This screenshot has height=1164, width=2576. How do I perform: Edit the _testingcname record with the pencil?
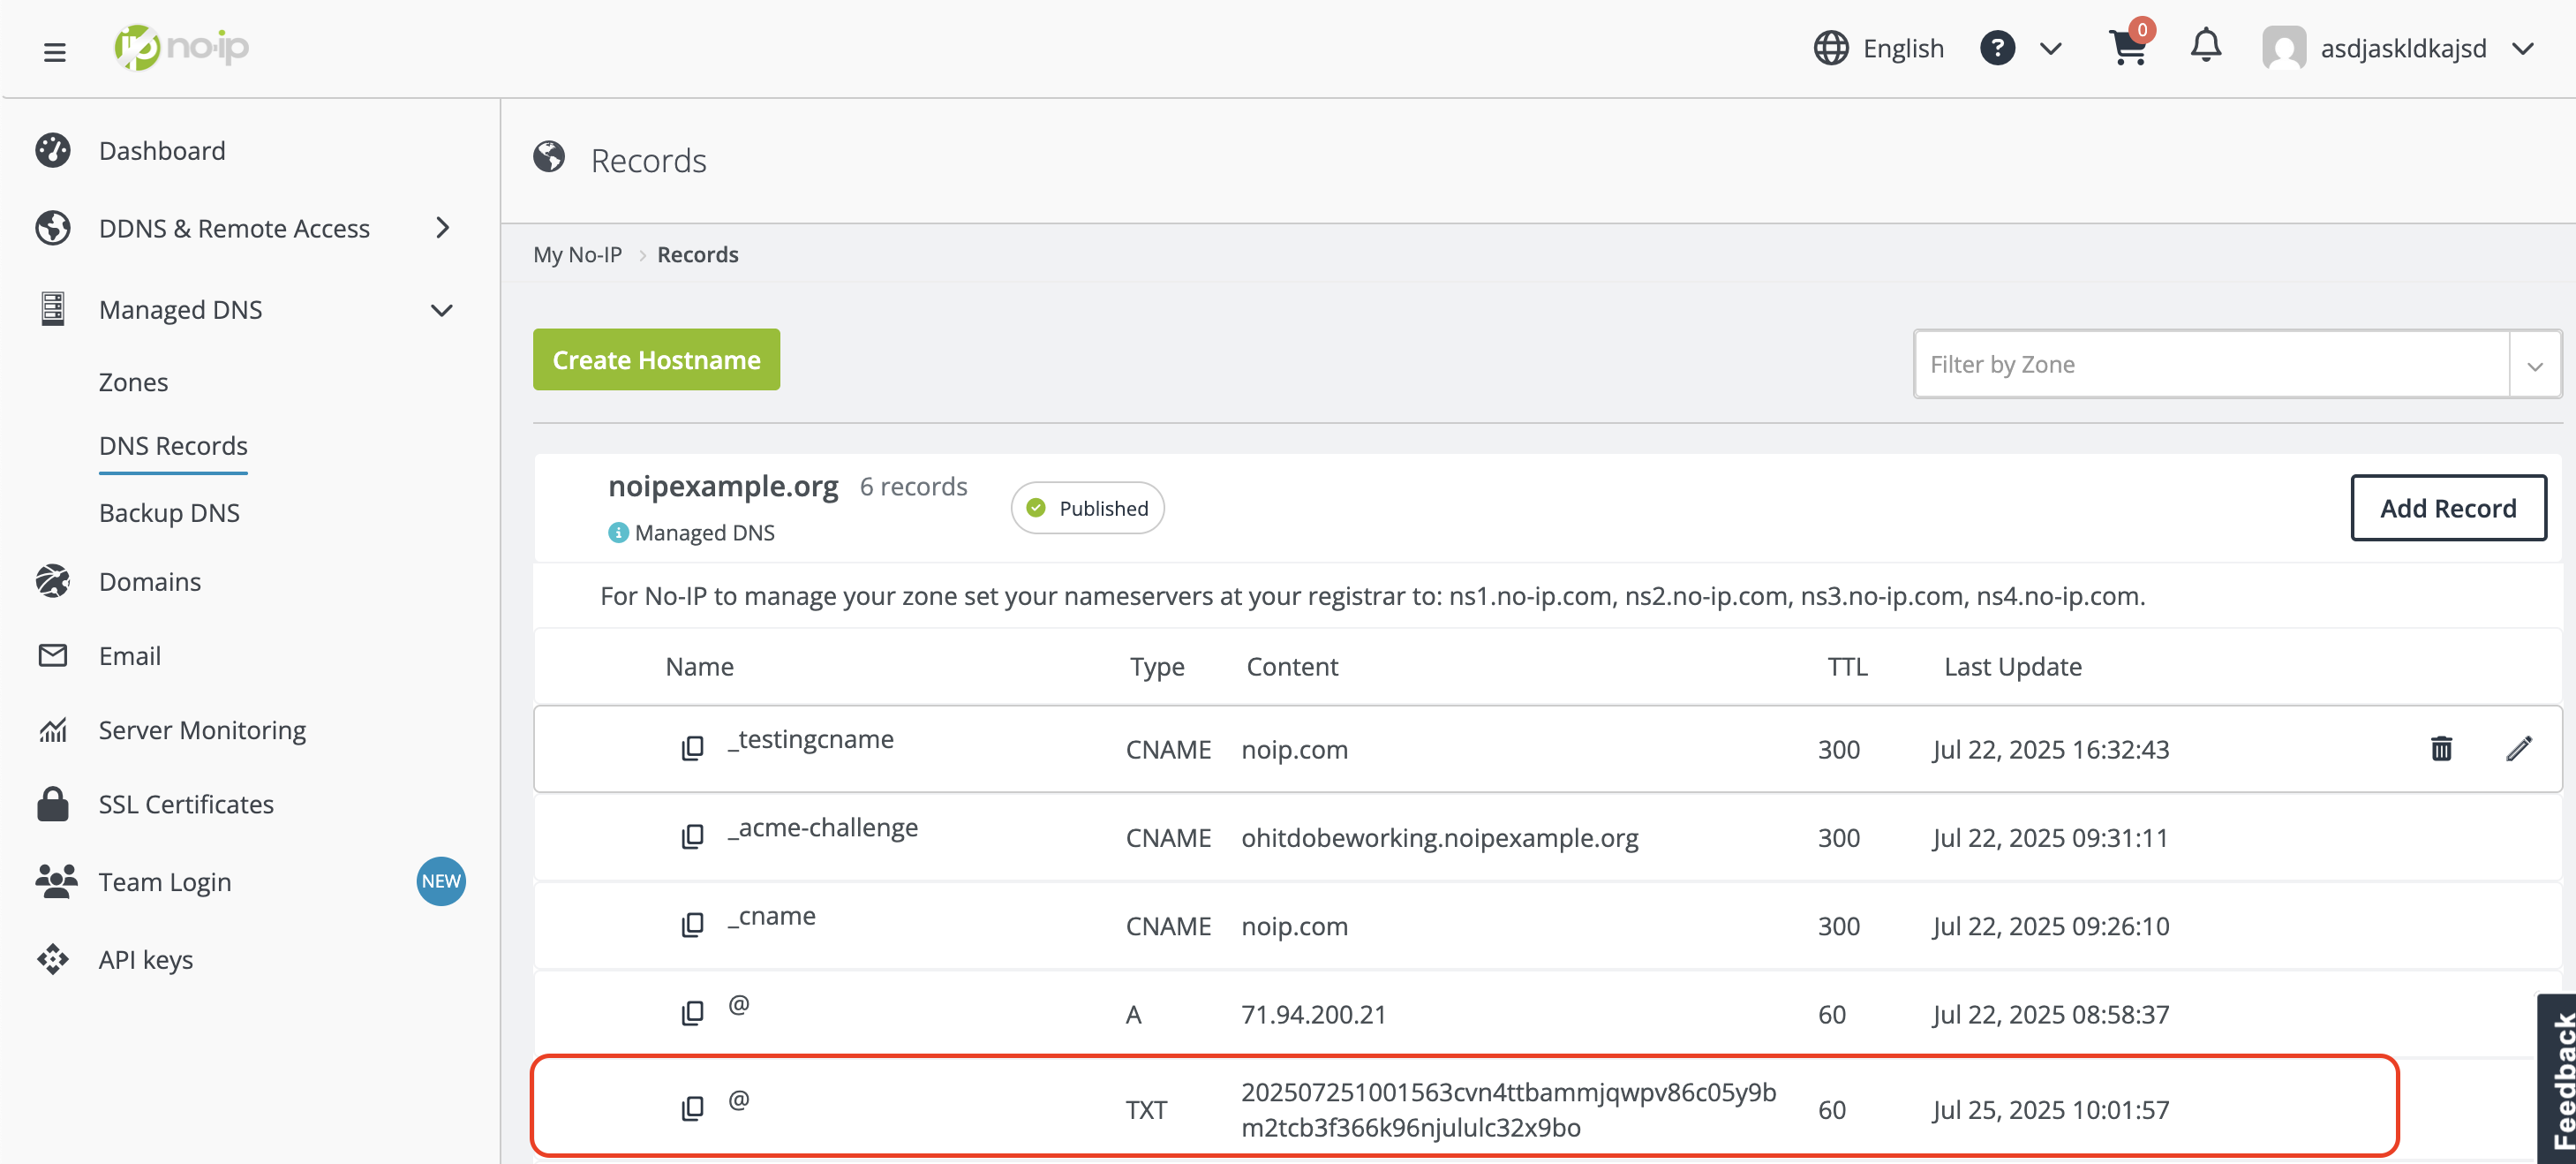click(x=2521, y=748)
